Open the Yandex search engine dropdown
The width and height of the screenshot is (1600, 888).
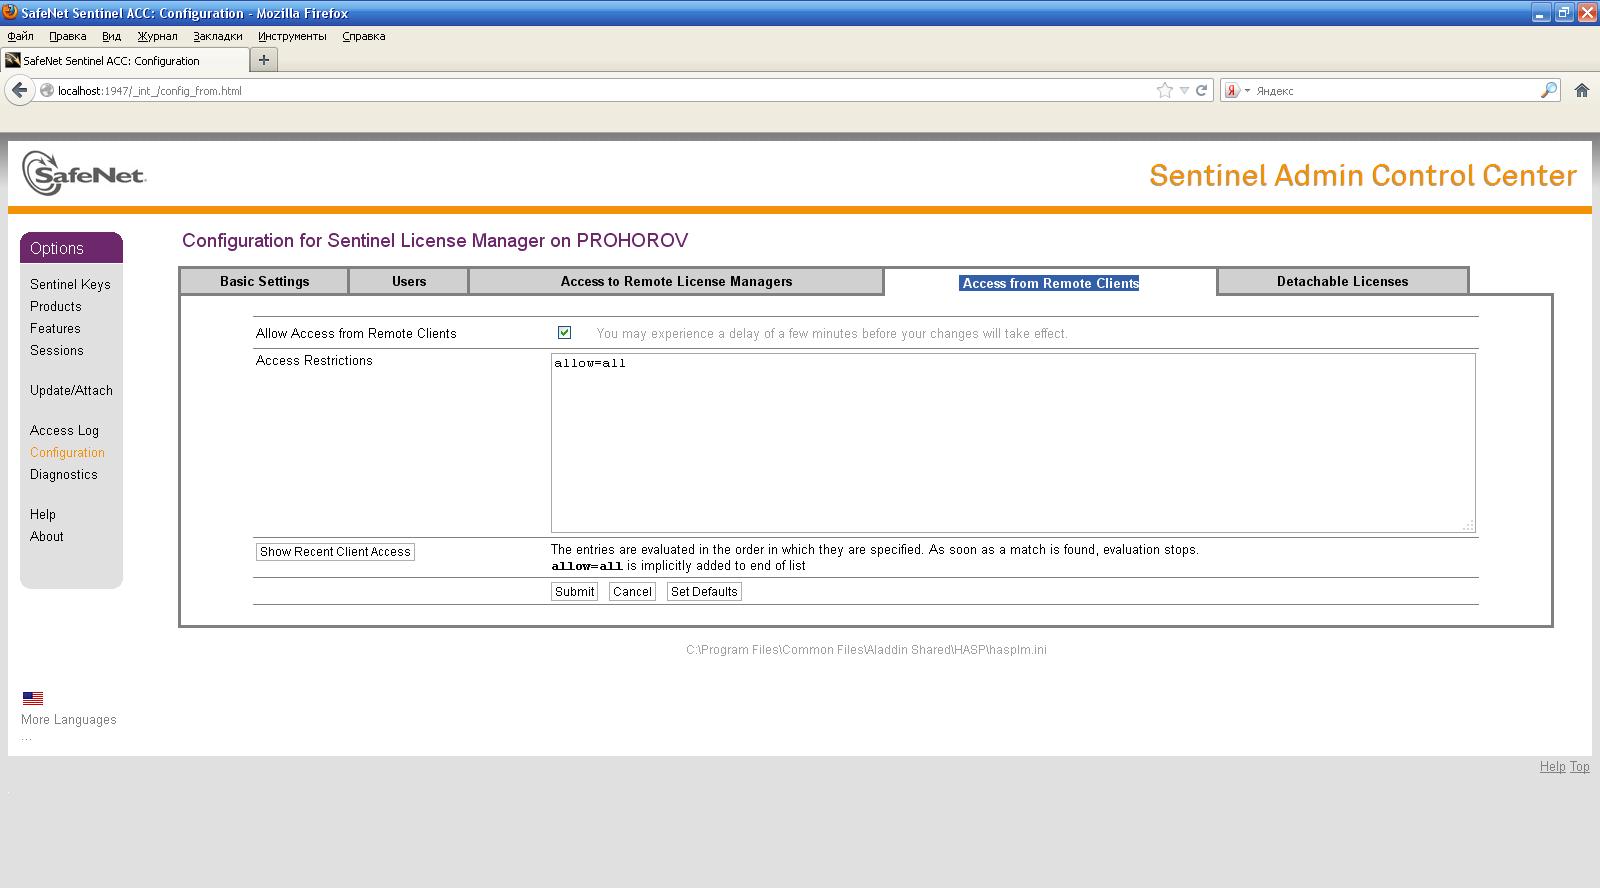[1237, 90]
